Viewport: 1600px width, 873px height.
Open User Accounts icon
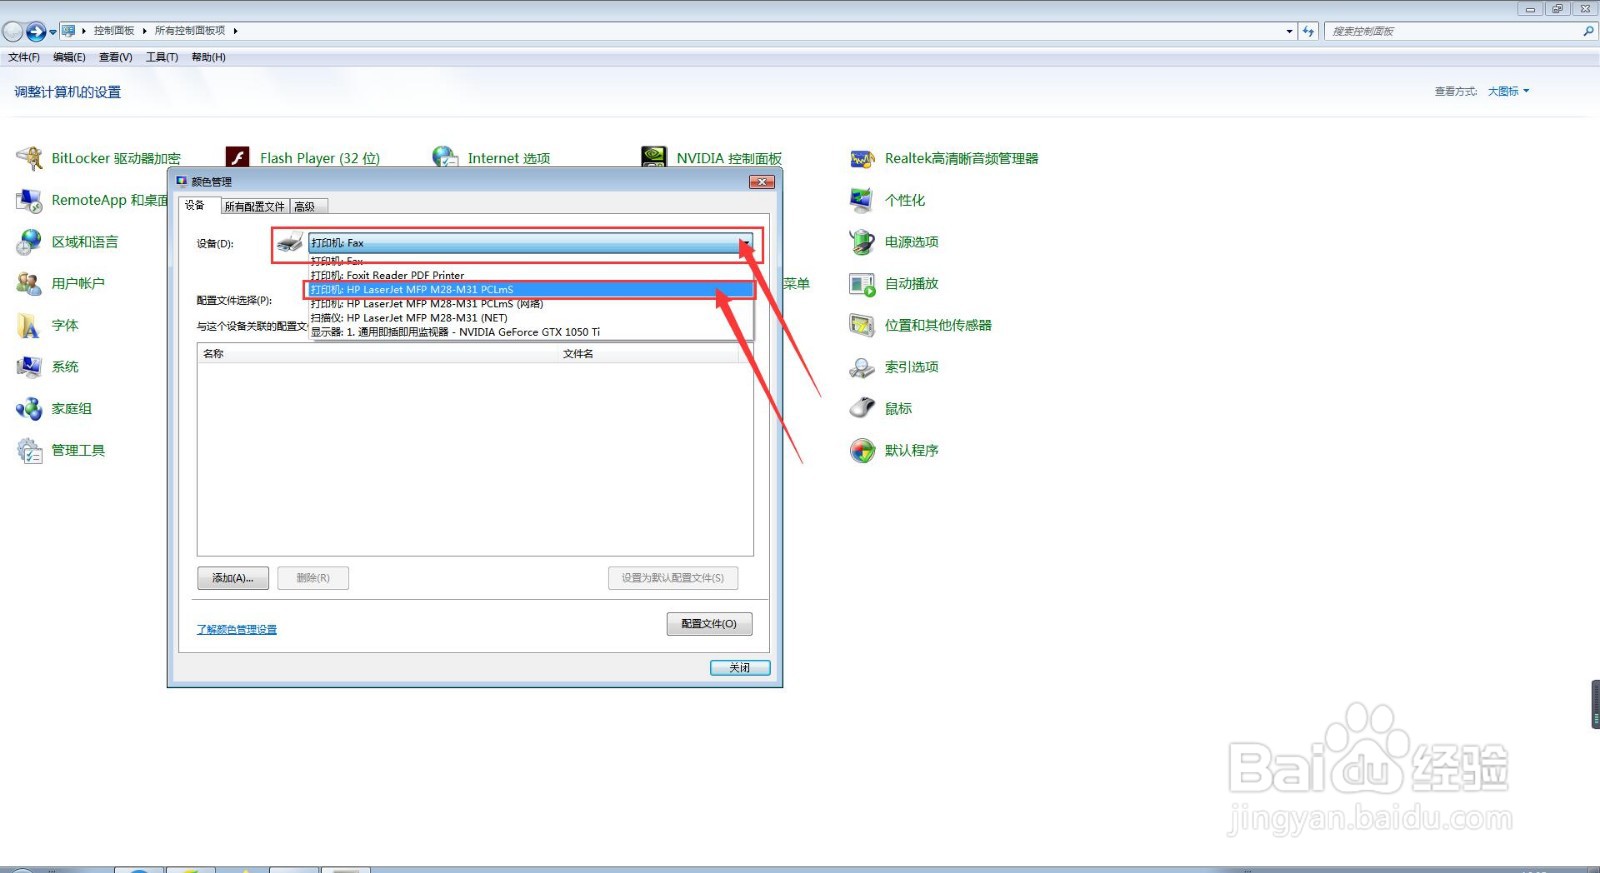pyautogui.click(x=29, y=284)
